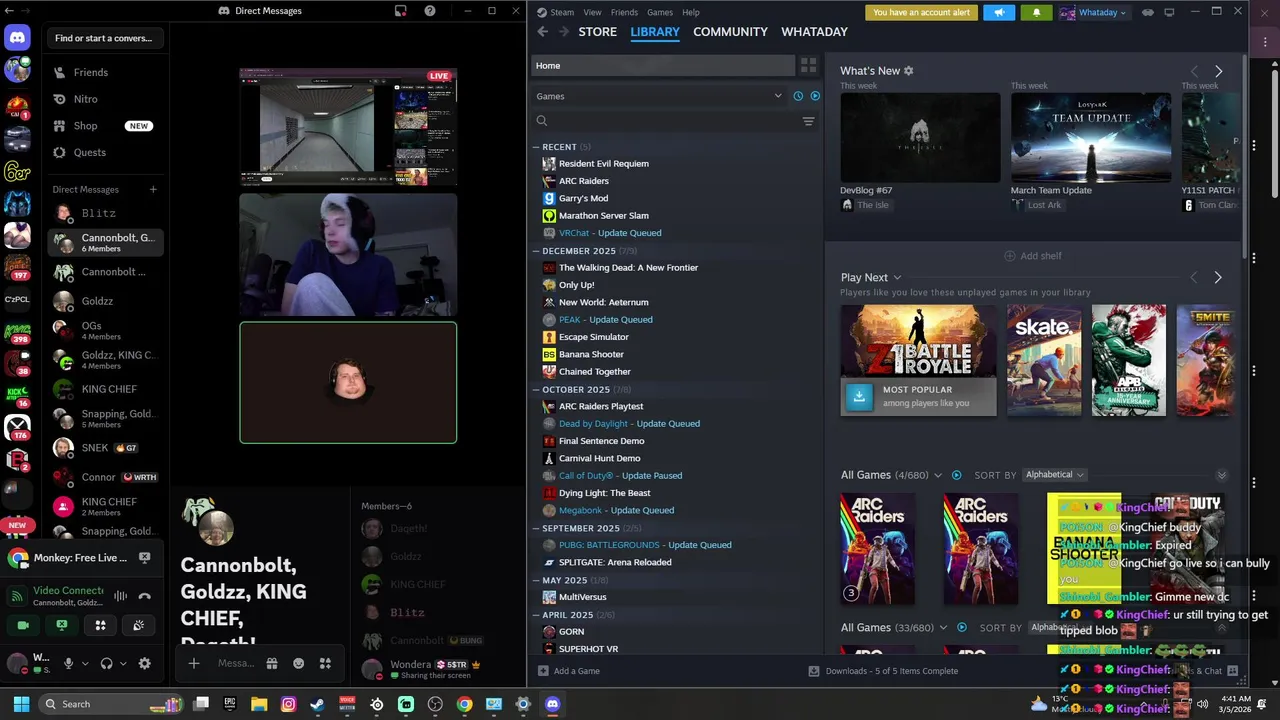The height and width of the screenshot is (720, 1280).
Task: Collapse the DECEMBER 2025 section
Action: click(536, 251)
